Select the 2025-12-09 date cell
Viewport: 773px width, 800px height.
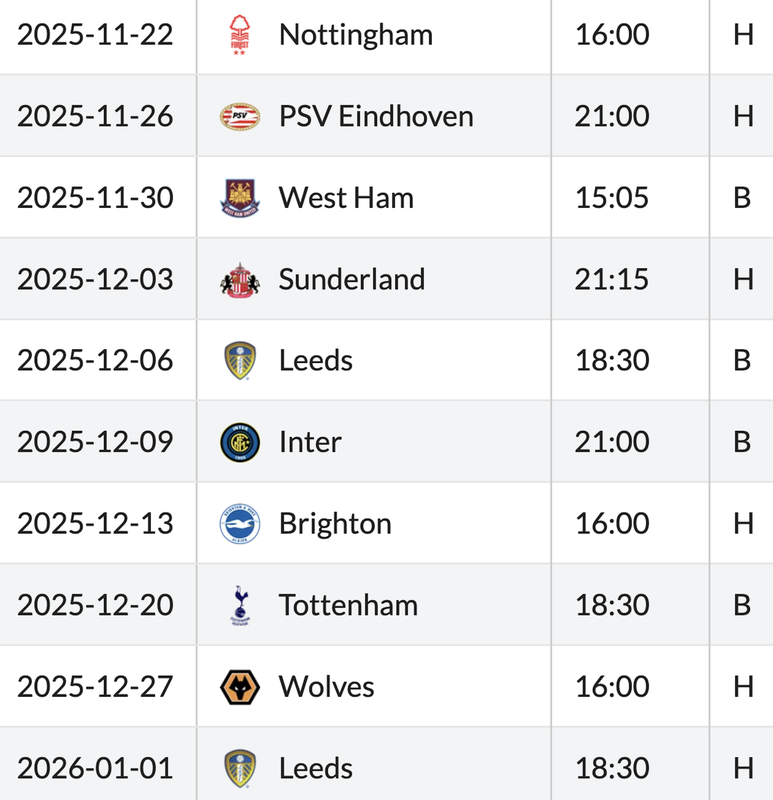tap(95, 442)
